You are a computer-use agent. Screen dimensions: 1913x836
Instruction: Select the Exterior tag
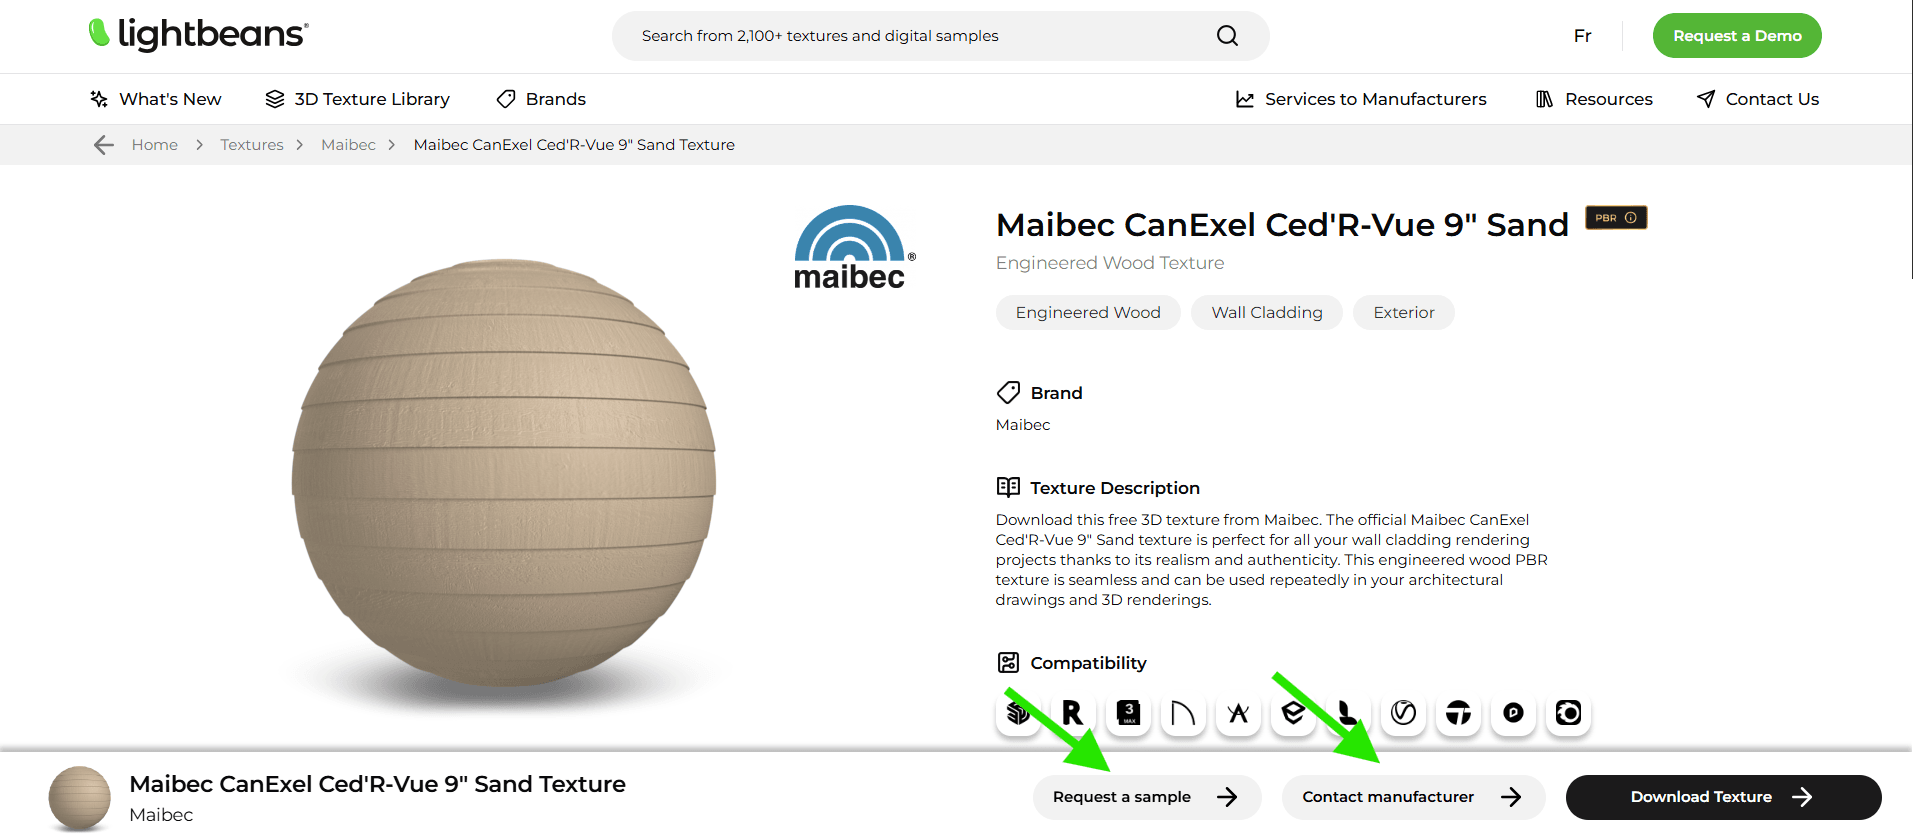pos(1404,312)
